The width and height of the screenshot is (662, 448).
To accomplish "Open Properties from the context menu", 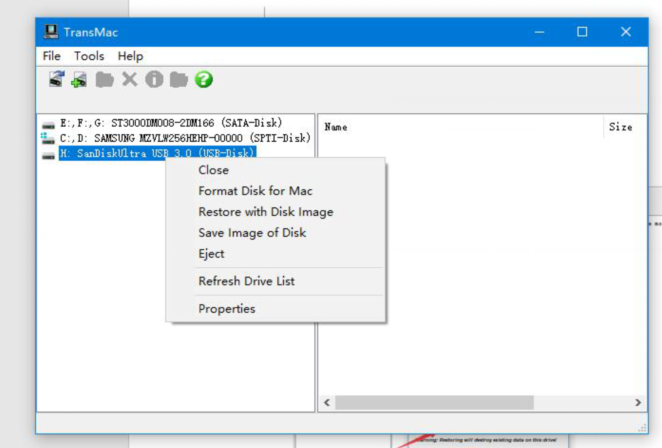I will click(276, 309).
